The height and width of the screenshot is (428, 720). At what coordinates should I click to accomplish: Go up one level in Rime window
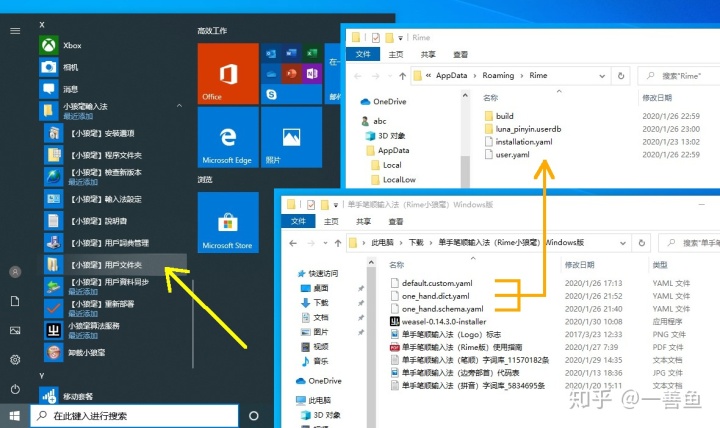(x=403, y=76)
